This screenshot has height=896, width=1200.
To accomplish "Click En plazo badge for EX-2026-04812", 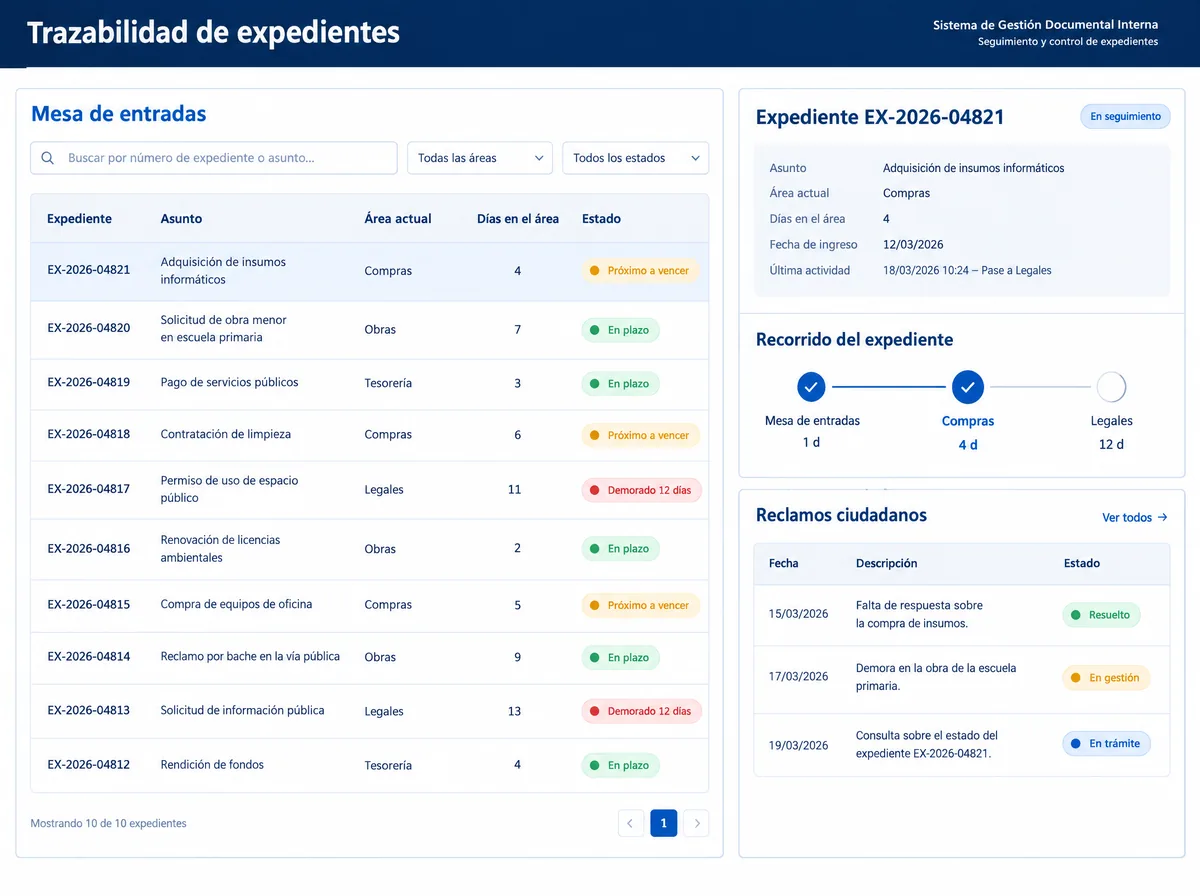I will point(620,765).
